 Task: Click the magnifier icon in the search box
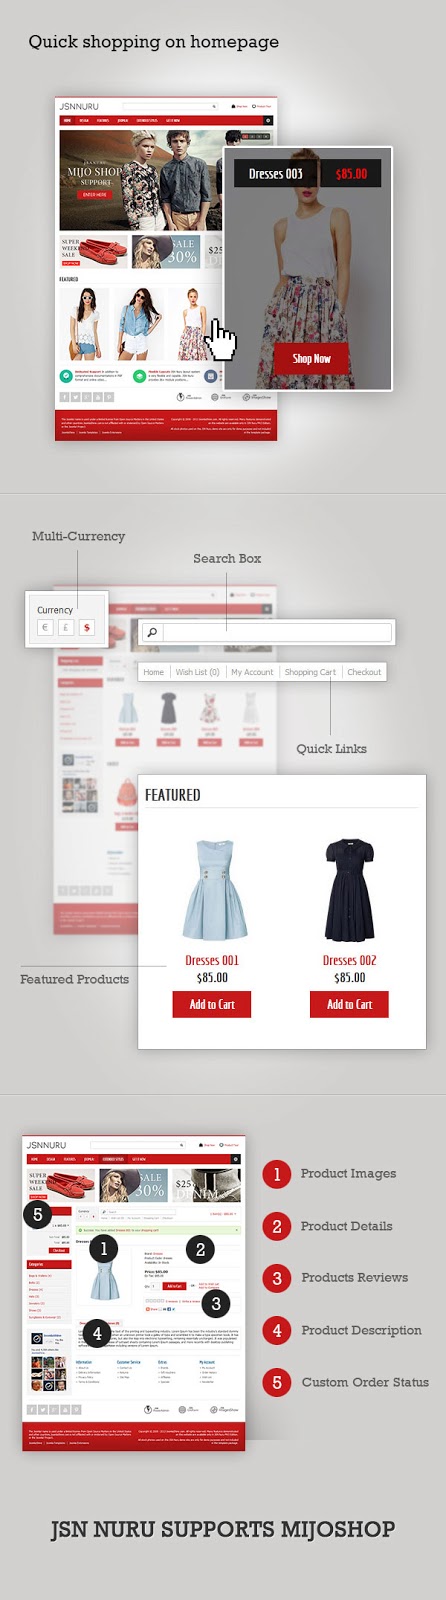coord(152,632)
